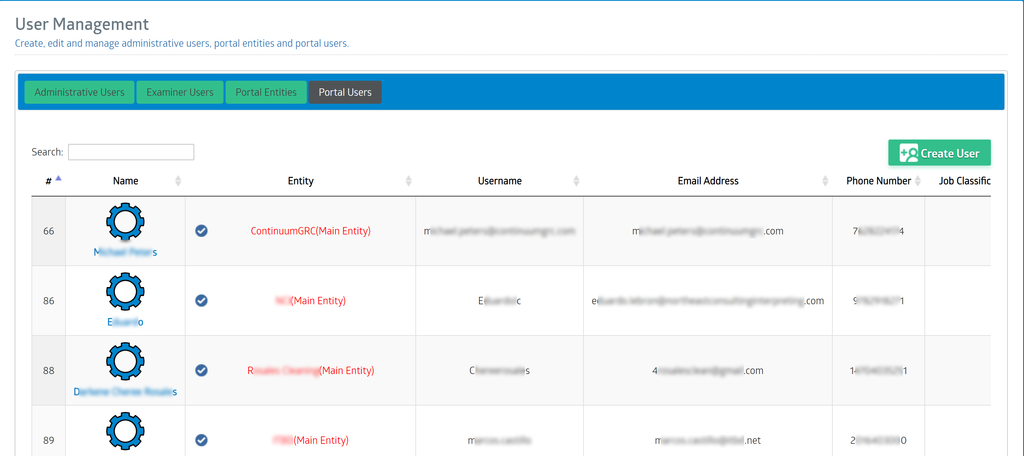This screenshot has height=456, width=1024.
Task: Go to the Portal Entities tab
Action: coord(266,93)
